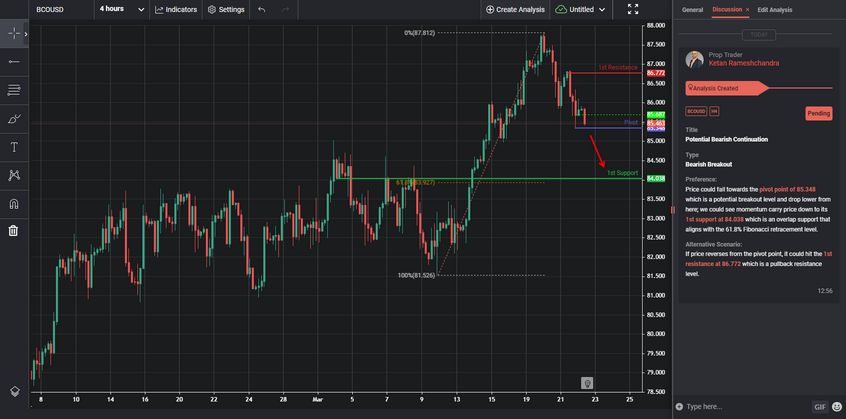Click Potential Bearish Continuation title text
Image resolution: width=846 pixels, height=419 pixels.
point(726,139)
